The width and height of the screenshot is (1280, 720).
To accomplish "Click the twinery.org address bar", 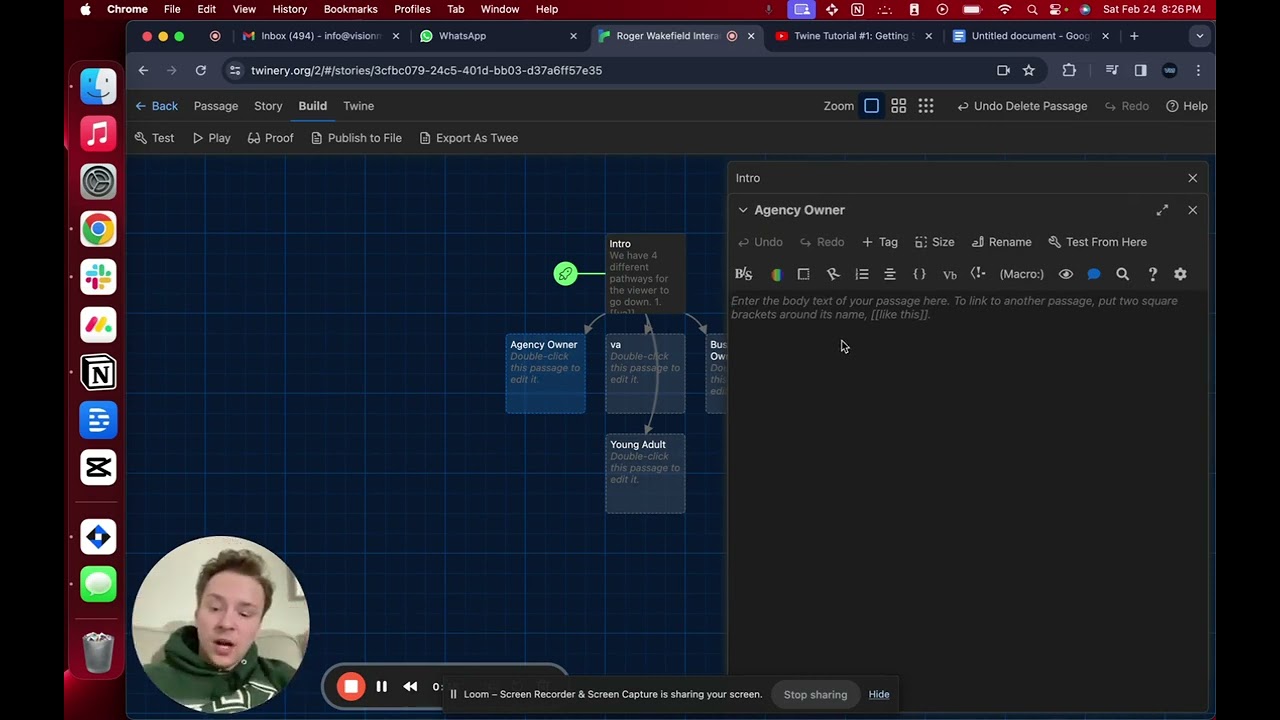I will [633, 70].
